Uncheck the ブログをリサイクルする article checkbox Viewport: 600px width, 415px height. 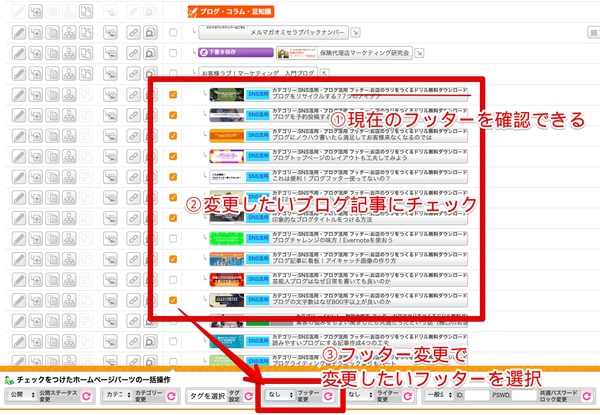[x=174, y=95]
